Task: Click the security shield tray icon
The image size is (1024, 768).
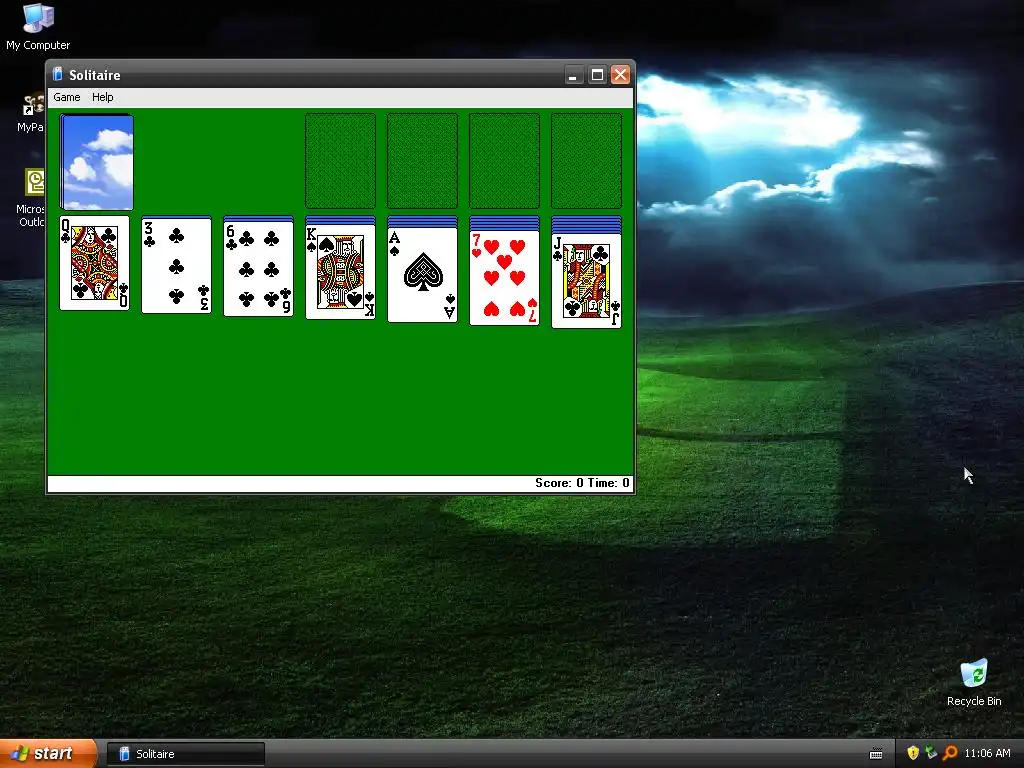Action: point(913,753)
